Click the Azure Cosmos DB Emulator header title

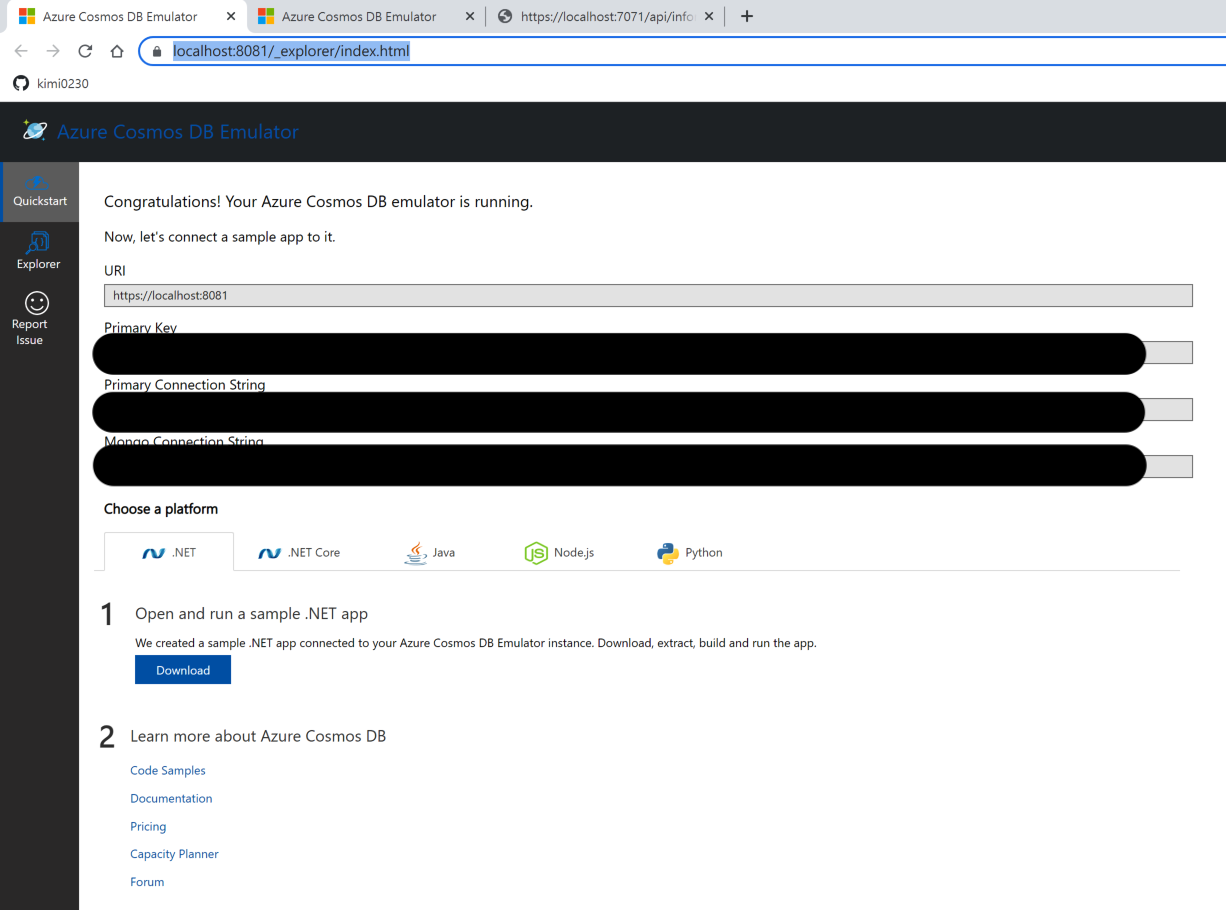coord(178,132)
